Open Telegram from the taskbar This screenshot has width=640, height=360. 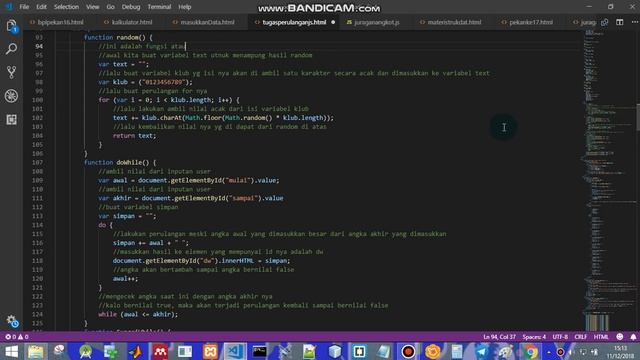point(482,351)
